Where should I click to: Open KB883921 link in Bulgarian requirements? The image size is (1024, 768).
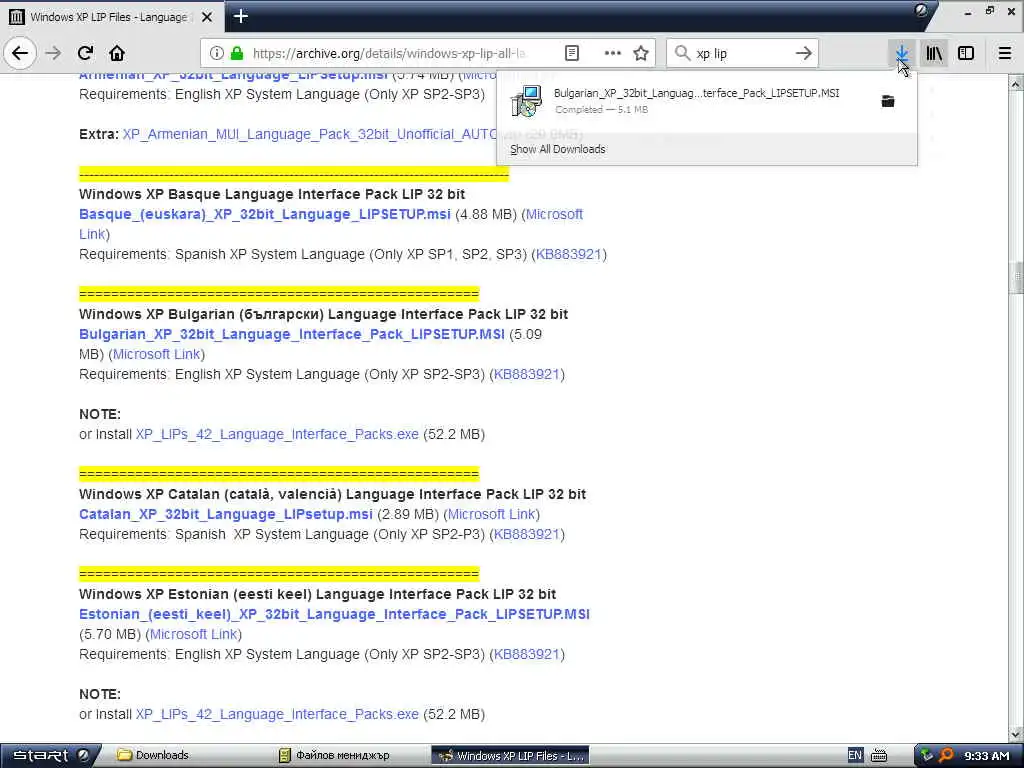[x=526, y=374]
